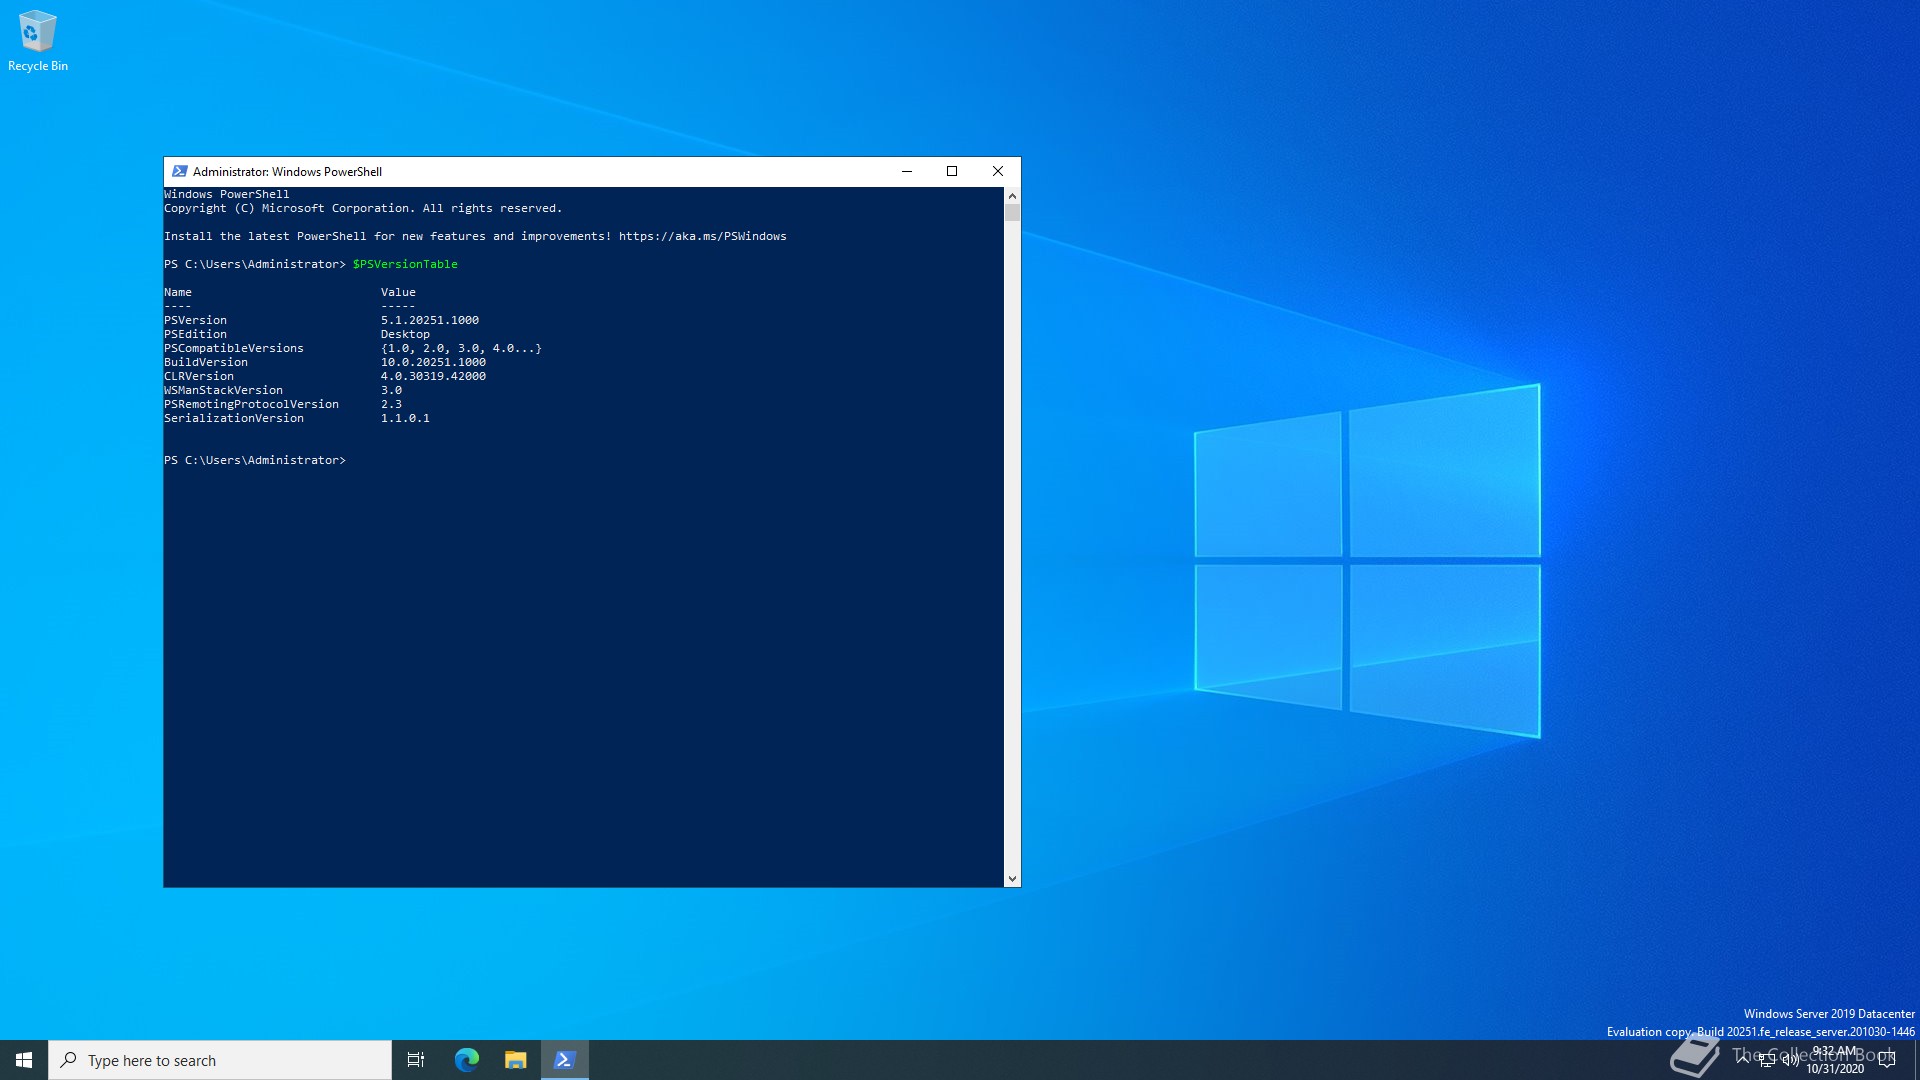
Task: Click the scroll down arrow in PowerShell
Action: point(1012,879)
